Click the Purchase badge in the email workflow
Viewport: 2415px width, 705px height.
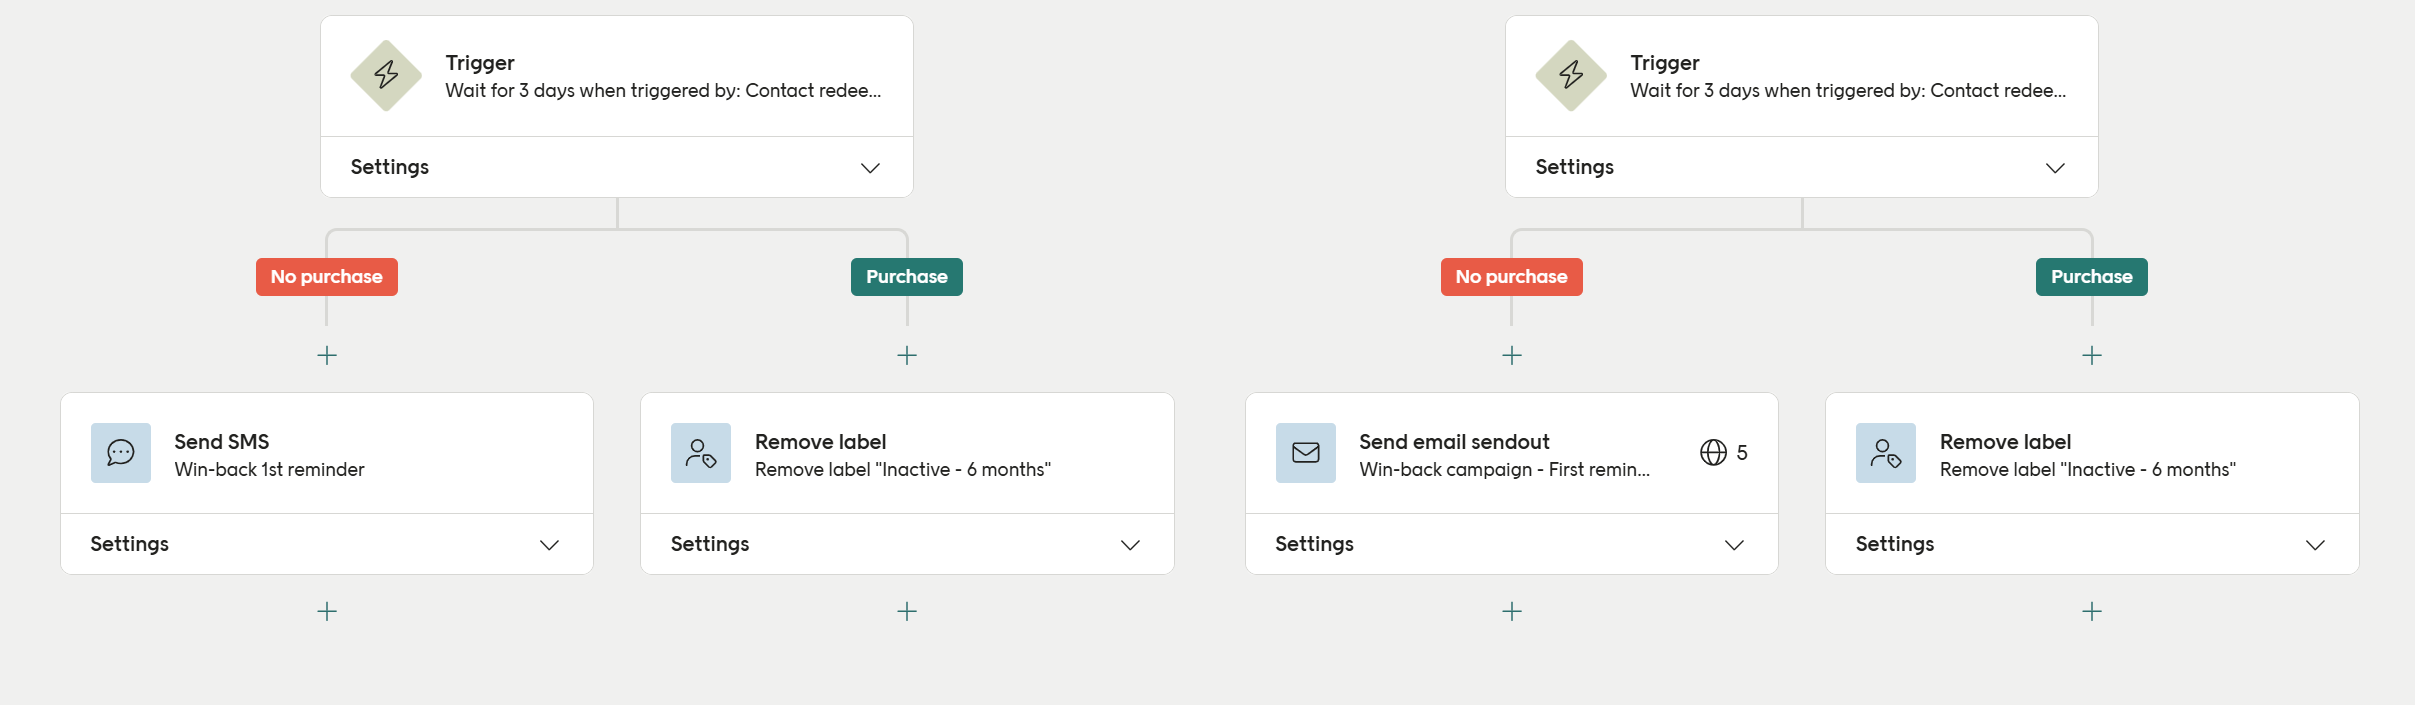(2091, 277)
